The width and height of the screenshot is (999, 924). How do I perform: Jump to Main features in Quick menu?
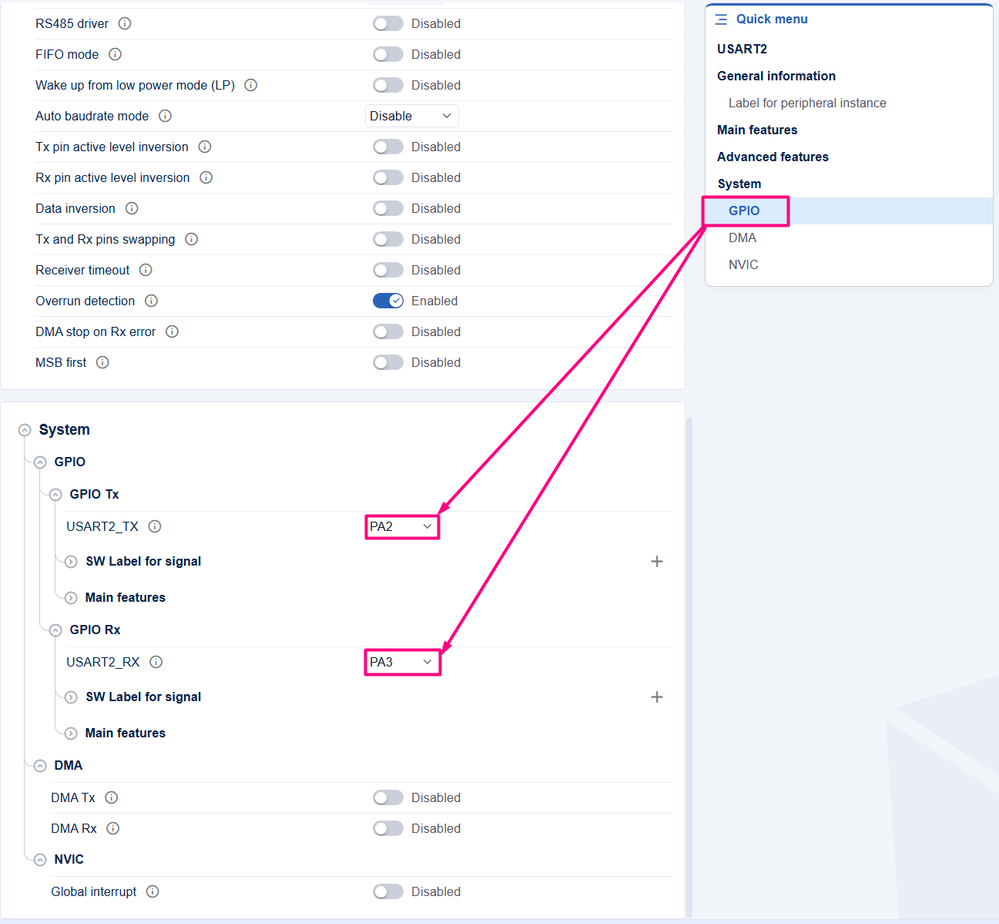coord(757,130)
